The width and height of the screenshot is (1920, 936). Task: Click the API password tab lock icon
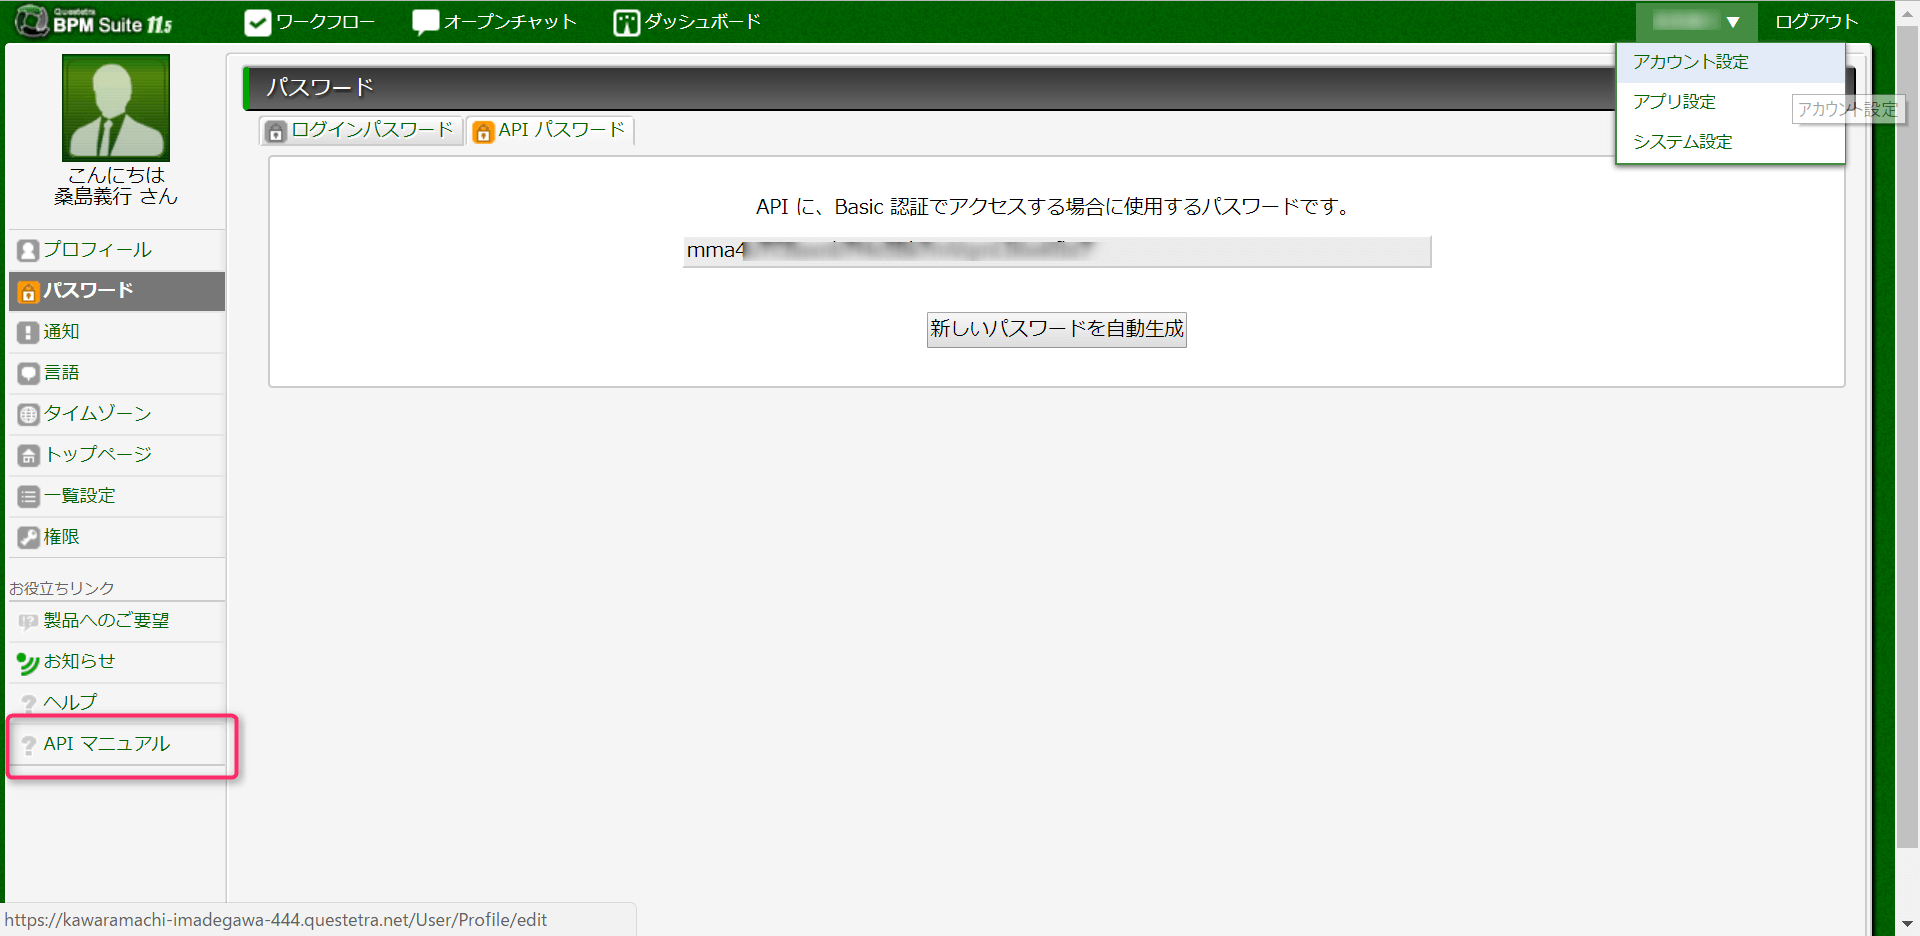[483, 131]
